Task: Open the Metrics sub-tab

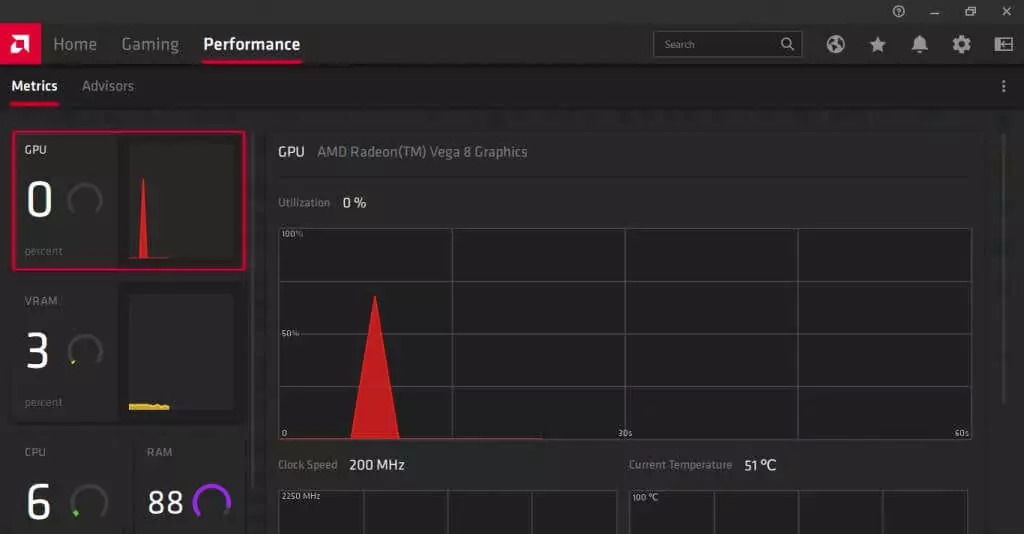Action: pyautogui.click(x=35, y=86)
